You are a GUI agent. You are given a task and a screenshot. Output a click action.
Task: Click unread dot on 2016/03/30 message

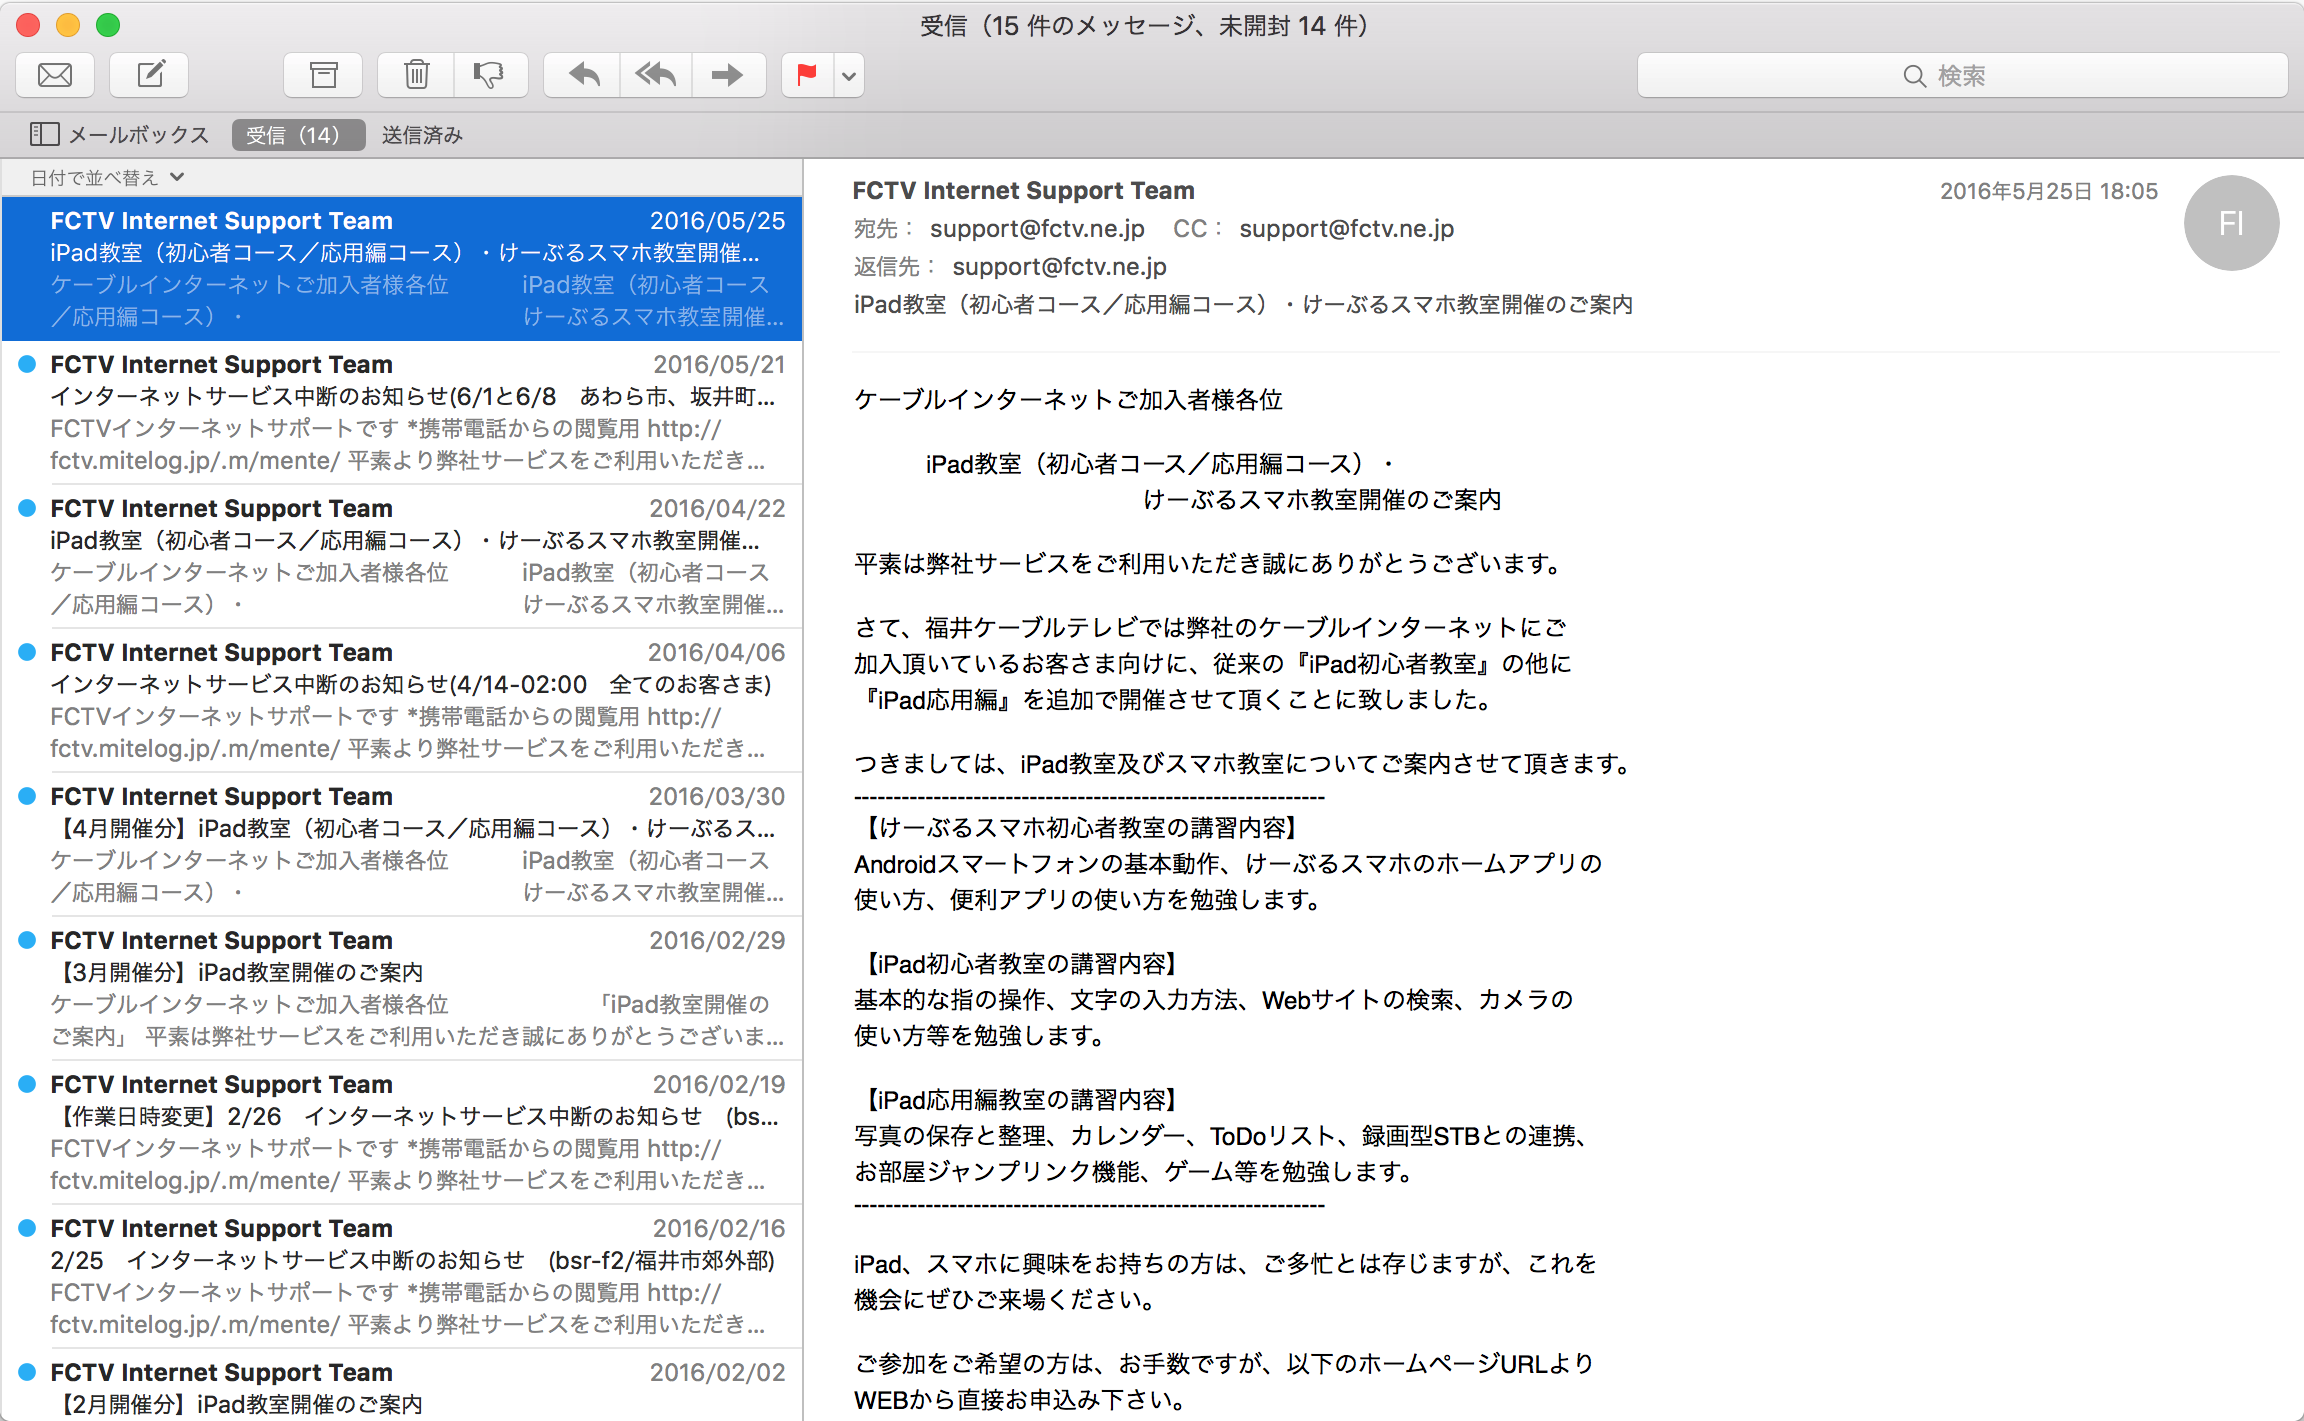click(x=28, y=796)
